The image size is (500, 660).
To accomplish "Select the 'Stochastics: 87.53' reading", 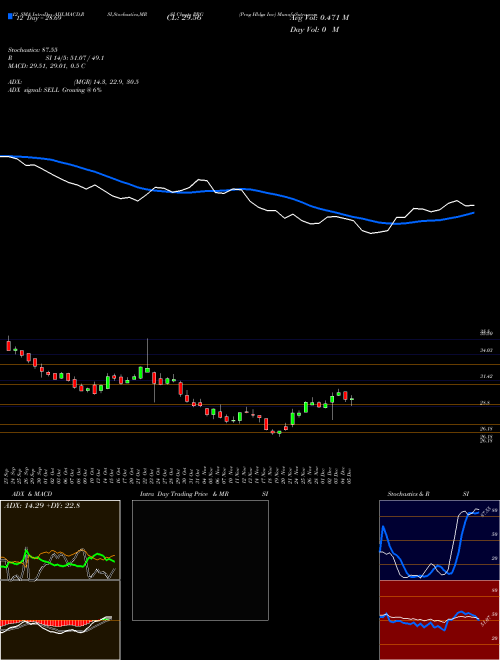I will point(32,50).
